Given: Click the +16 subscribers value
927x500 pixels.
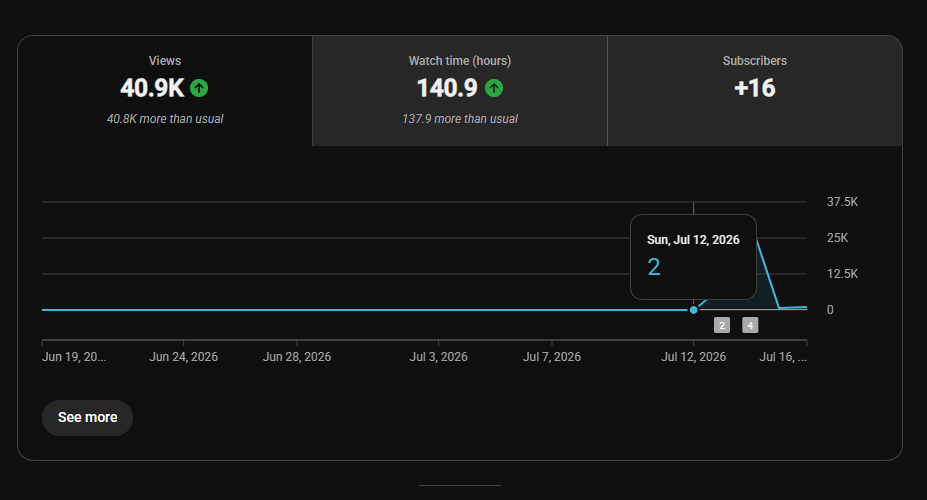Looking at the screenshot, I should (754, 88).
